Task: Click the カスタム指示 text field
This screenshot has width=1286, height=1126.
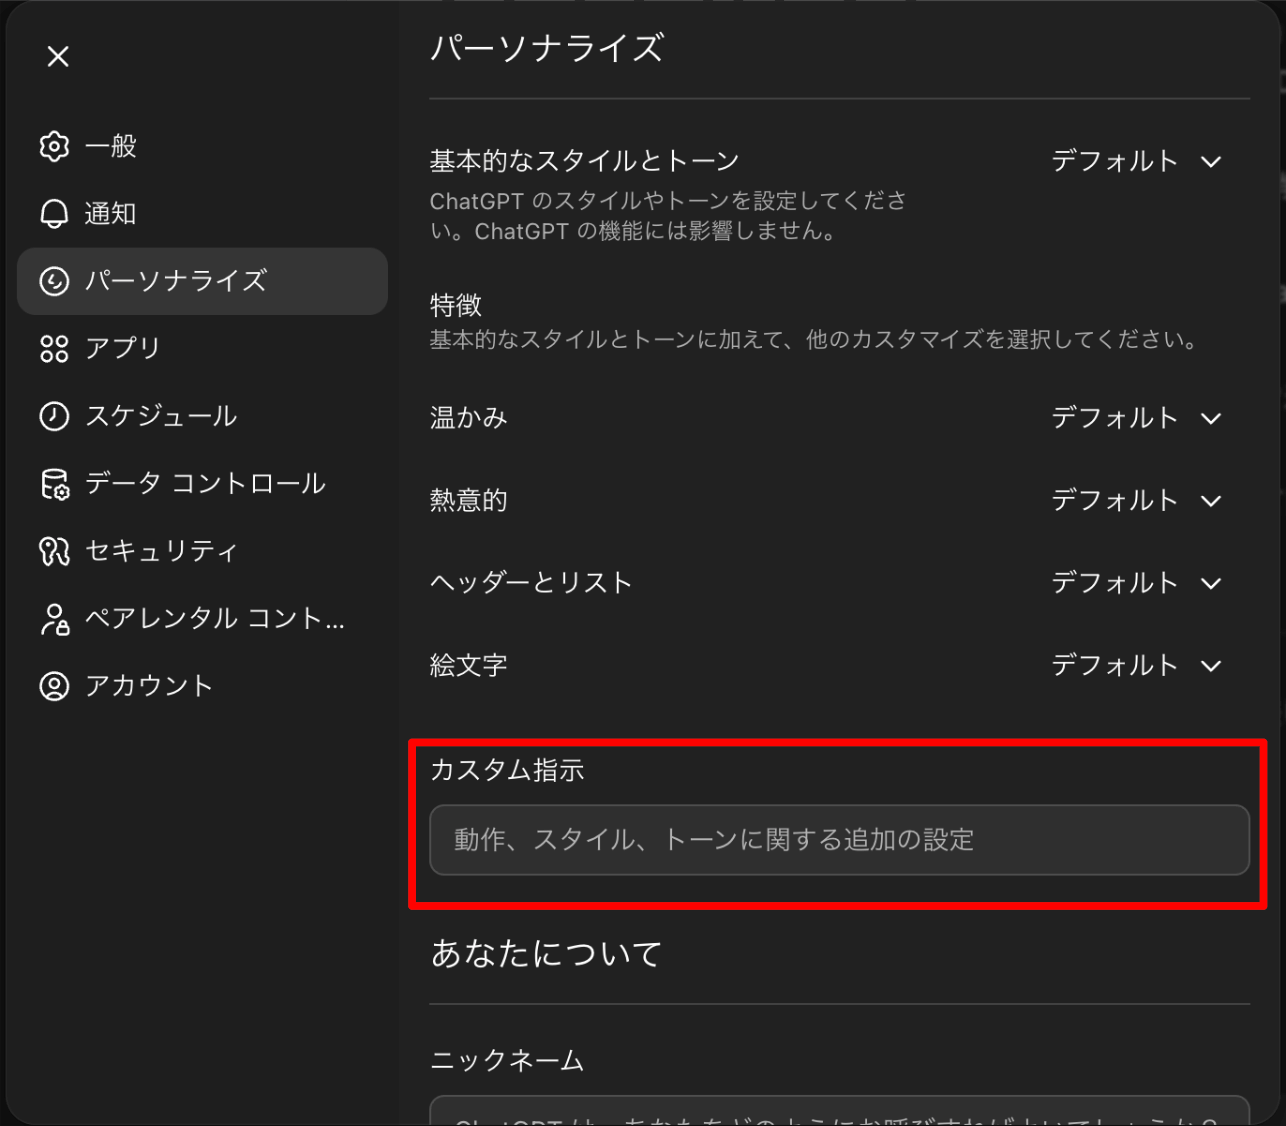Action: pos(839,840)
